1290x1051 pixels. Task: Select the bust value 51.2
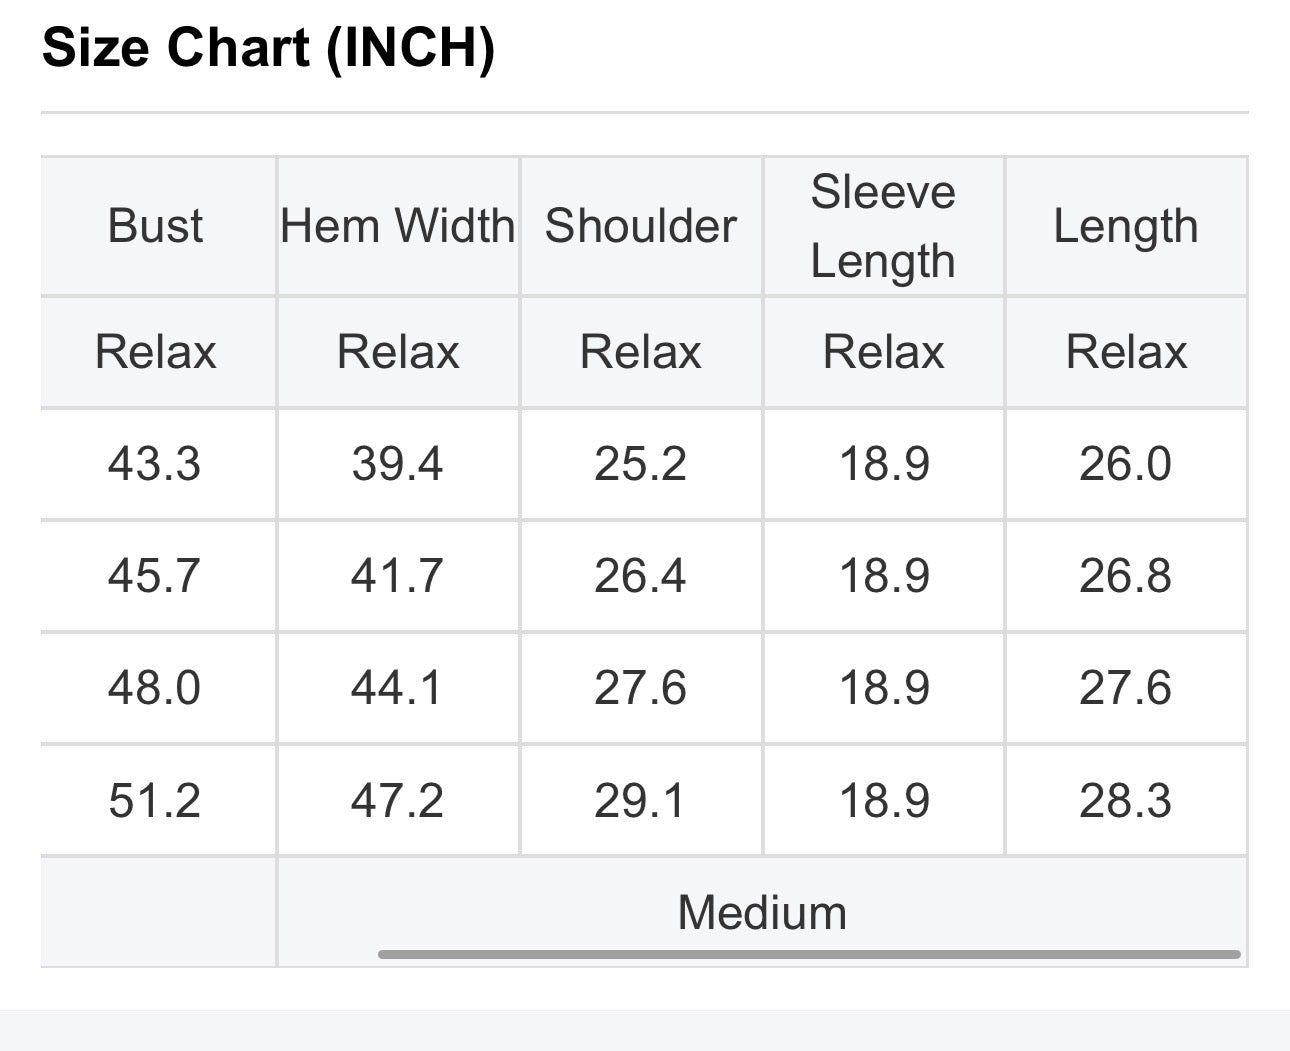click(x=155, y=801)
